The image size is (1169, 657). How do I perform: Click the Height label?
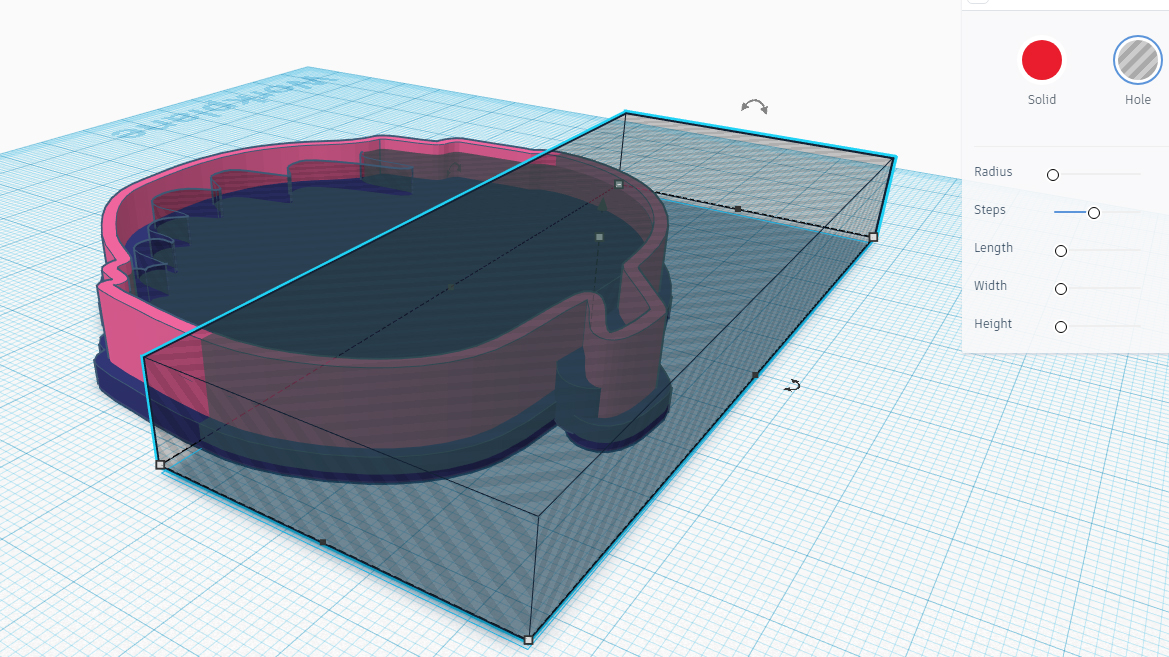pos(993,324)
